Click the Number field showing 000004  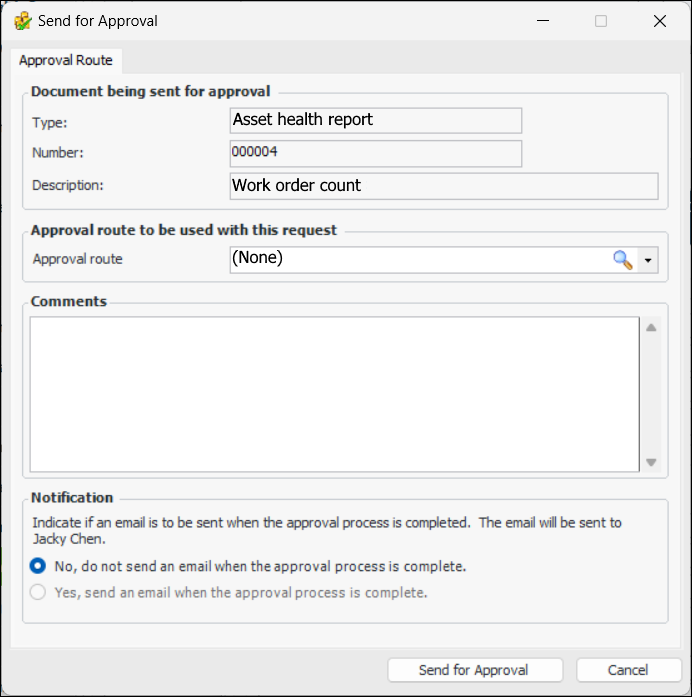point(375,153)
